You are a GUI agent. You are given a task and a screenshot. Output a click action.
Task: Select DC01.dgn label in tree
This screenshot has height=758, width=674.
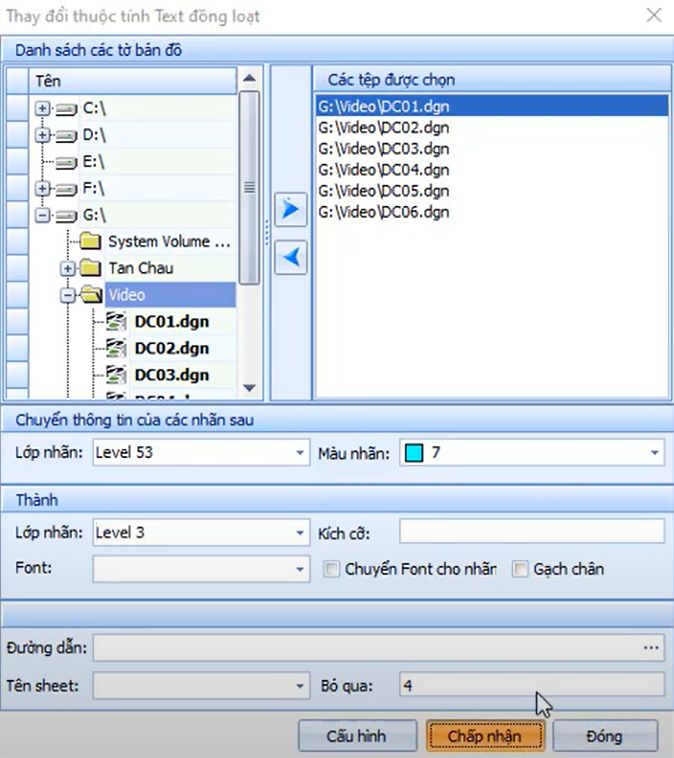click(172, 321)
